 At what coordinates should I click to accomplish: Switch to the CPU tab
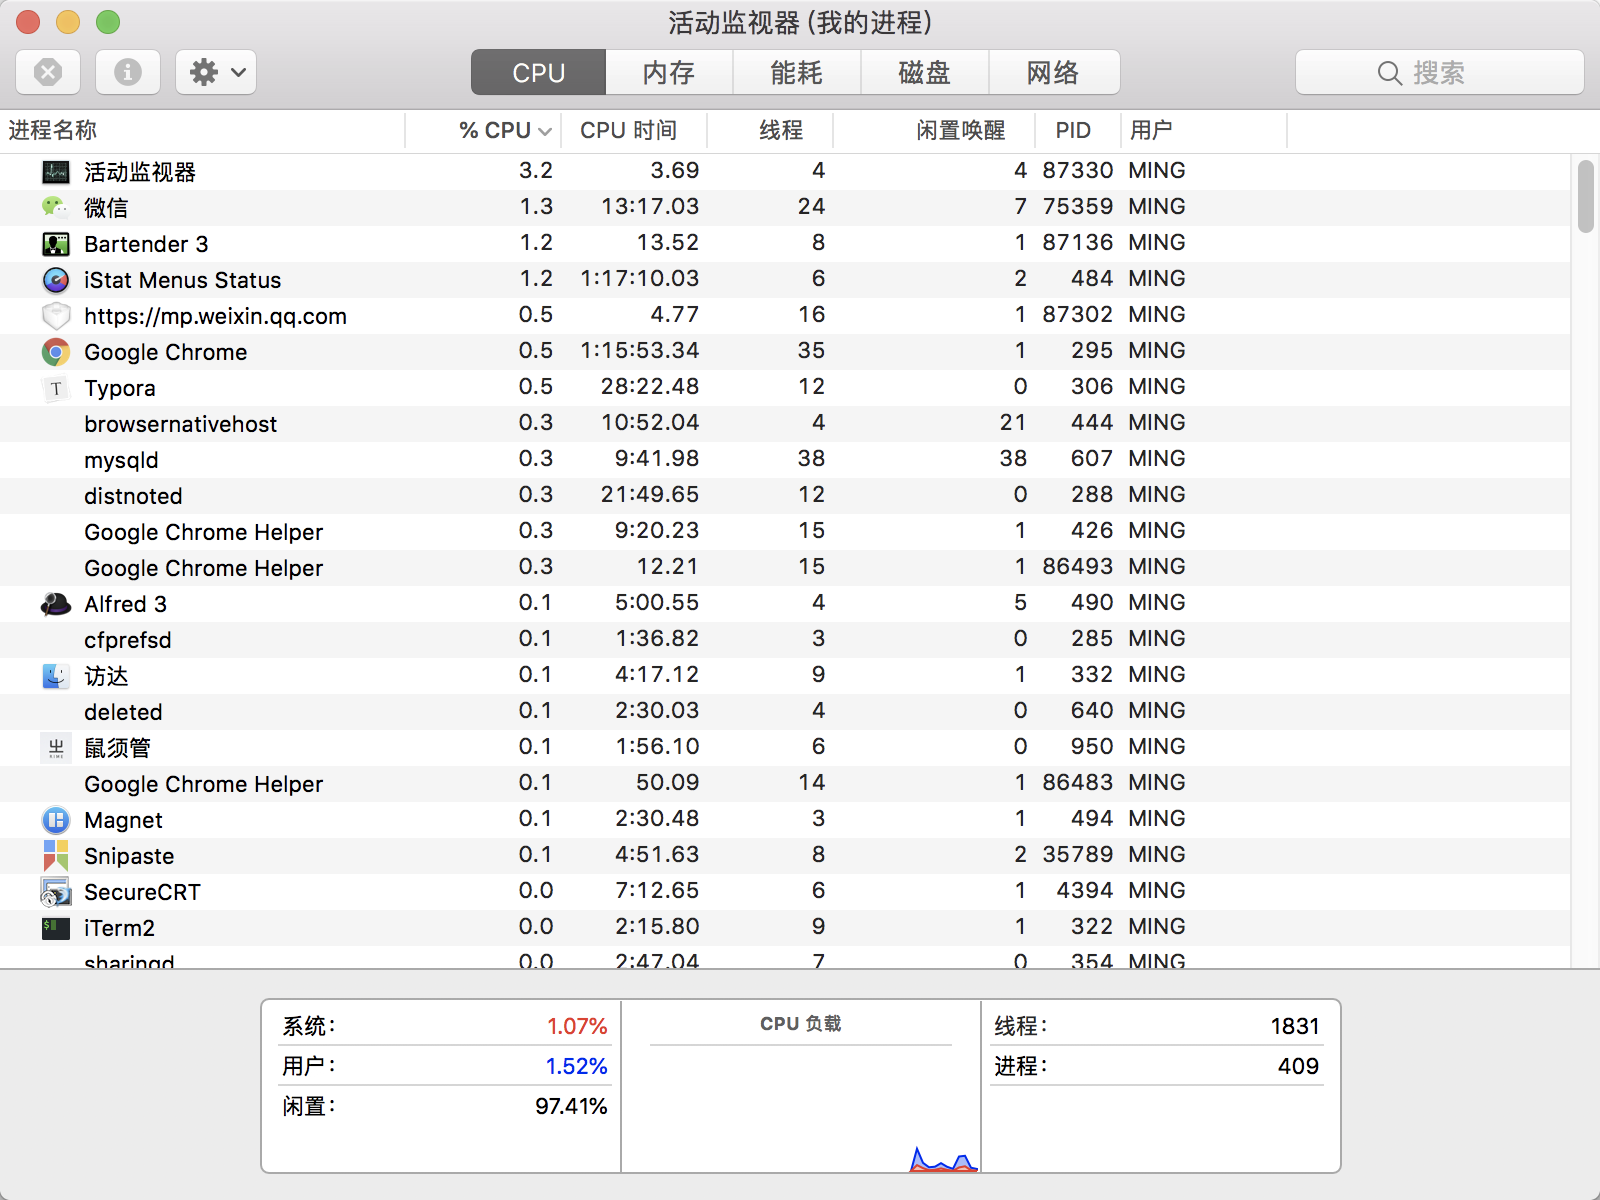(539, 72)
